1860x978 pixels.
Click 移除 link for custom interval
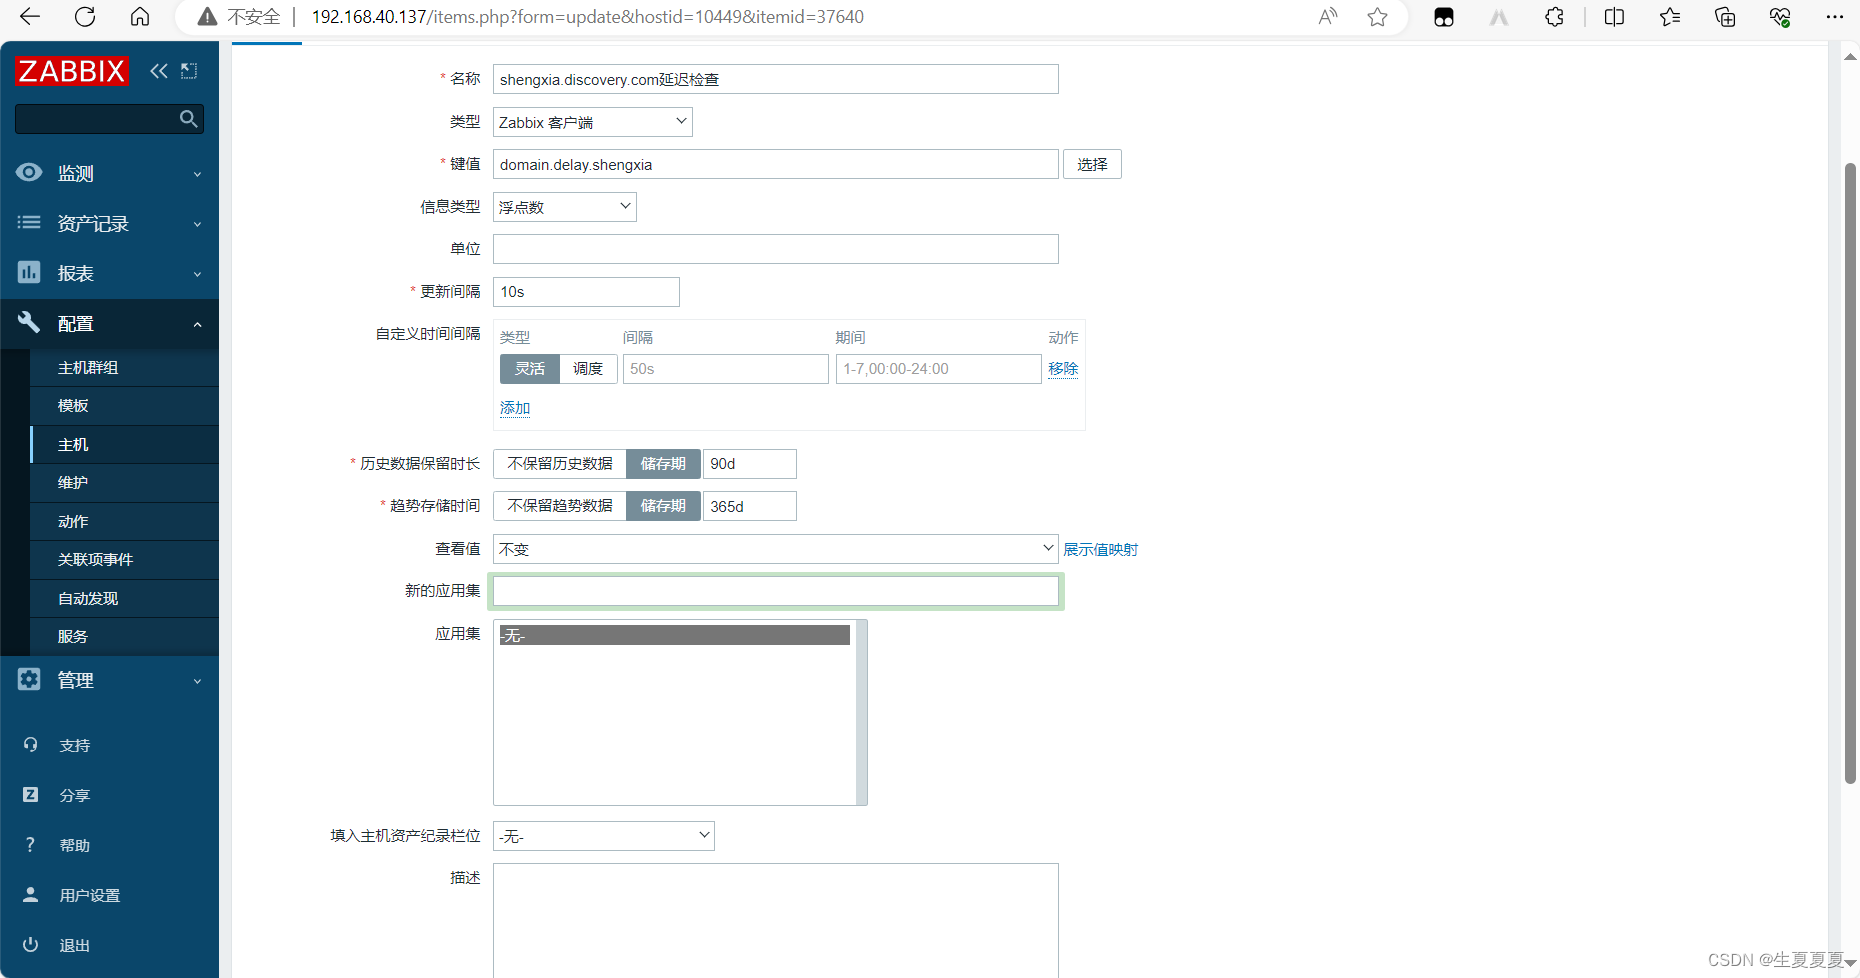point(1063,369)
